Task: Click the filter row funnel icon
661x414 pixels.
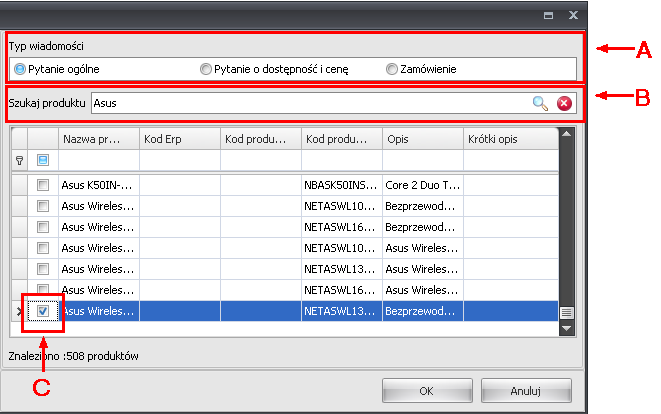Action: (19, 160)
